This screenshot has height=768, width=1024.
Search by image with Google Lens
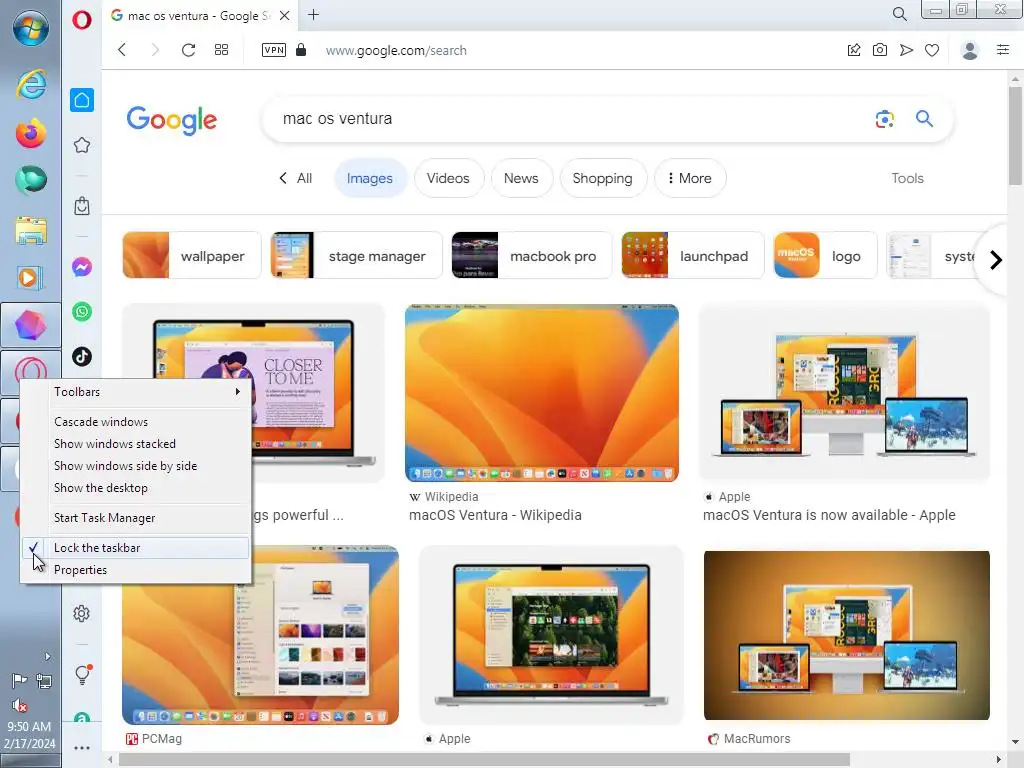pyautogui.click(x=884, y=119)
